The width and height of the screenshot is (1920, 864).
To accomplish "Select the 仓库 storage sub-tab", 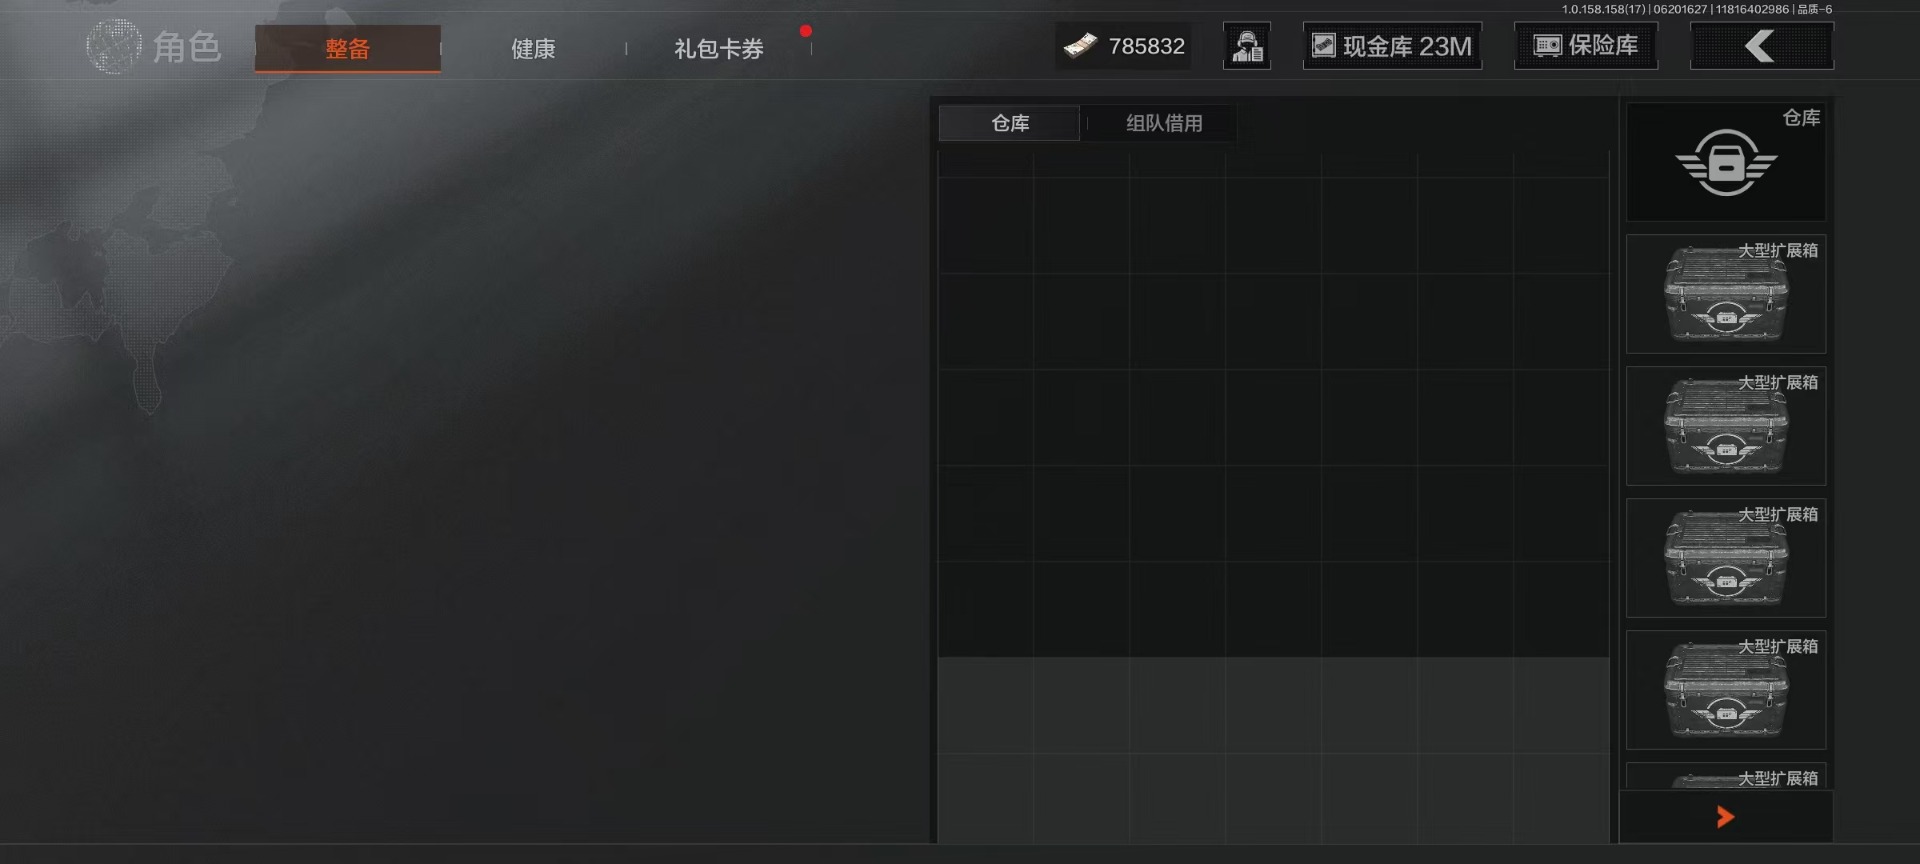I will point(1010,123).
